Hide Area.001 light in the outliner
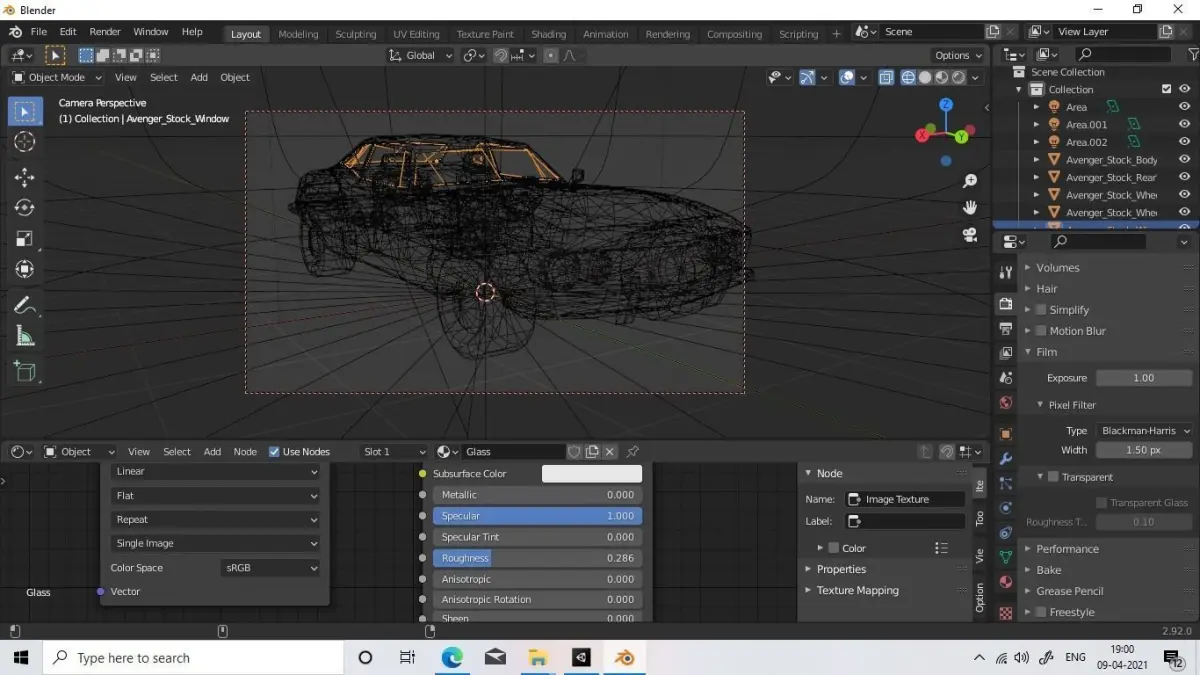Image resolution: width=1200 pixels, height=675 pixels. point(1184,125)
